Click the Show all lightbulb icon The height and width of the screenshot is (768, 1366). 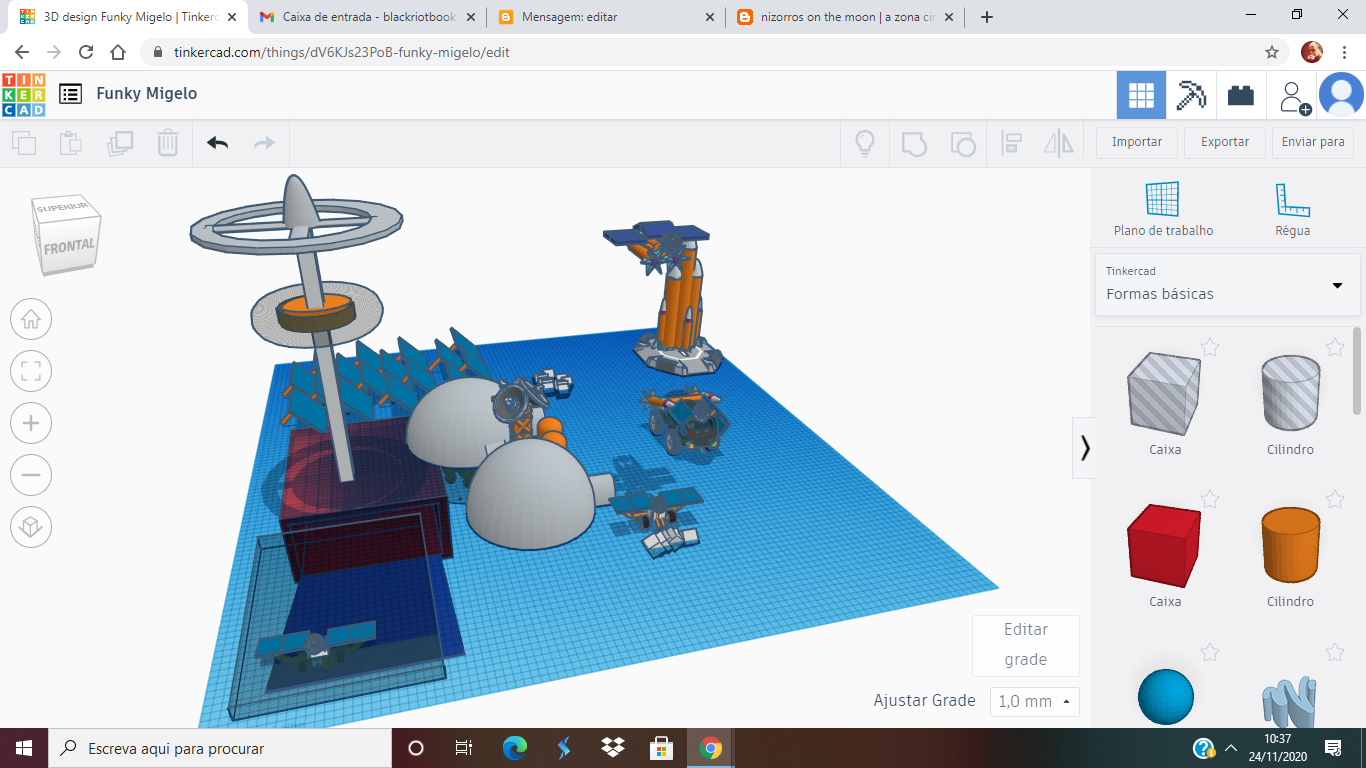tap(865, 143)
